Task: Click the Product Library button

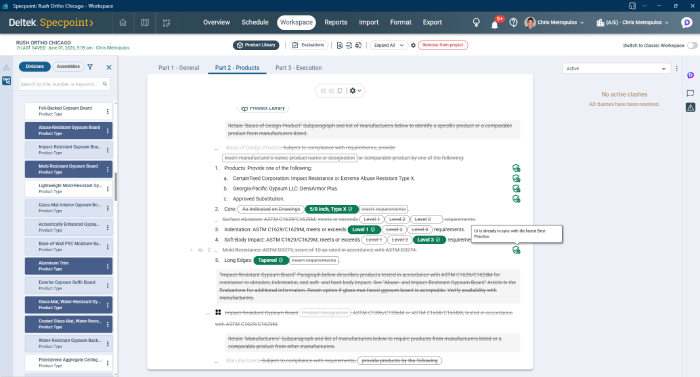Action: point(256,45)
